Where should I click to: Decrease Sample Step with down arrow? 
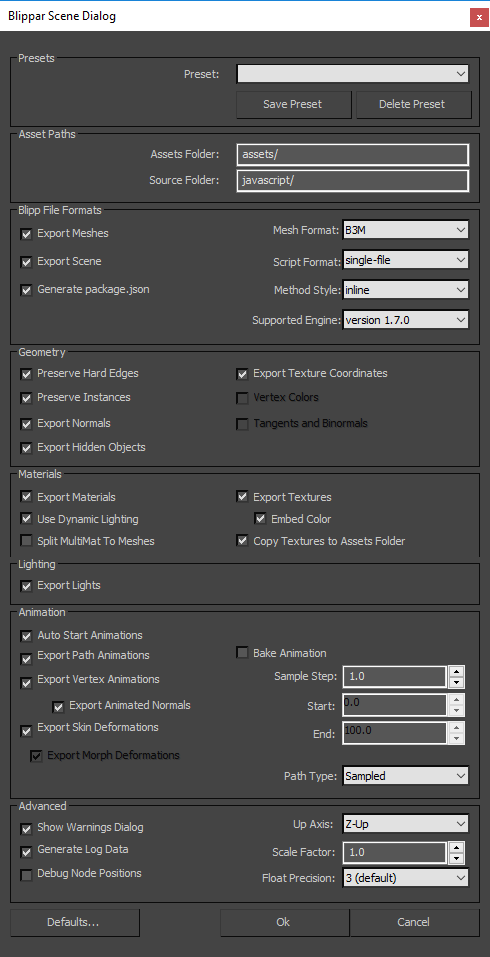point(457,682)
